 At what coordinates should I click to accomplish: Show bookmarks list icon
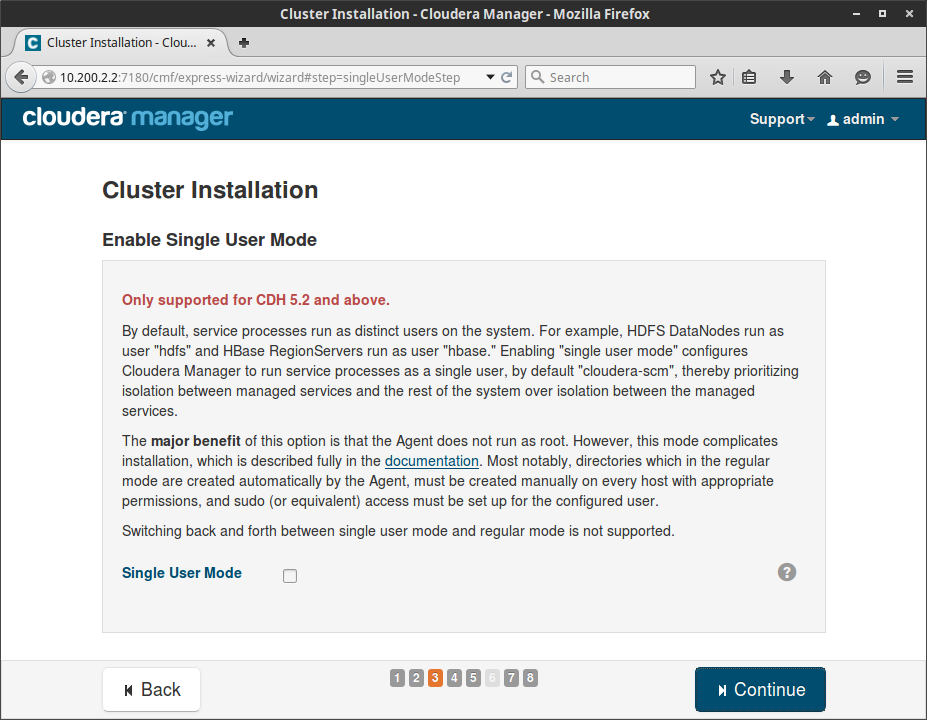click(749, 77)
